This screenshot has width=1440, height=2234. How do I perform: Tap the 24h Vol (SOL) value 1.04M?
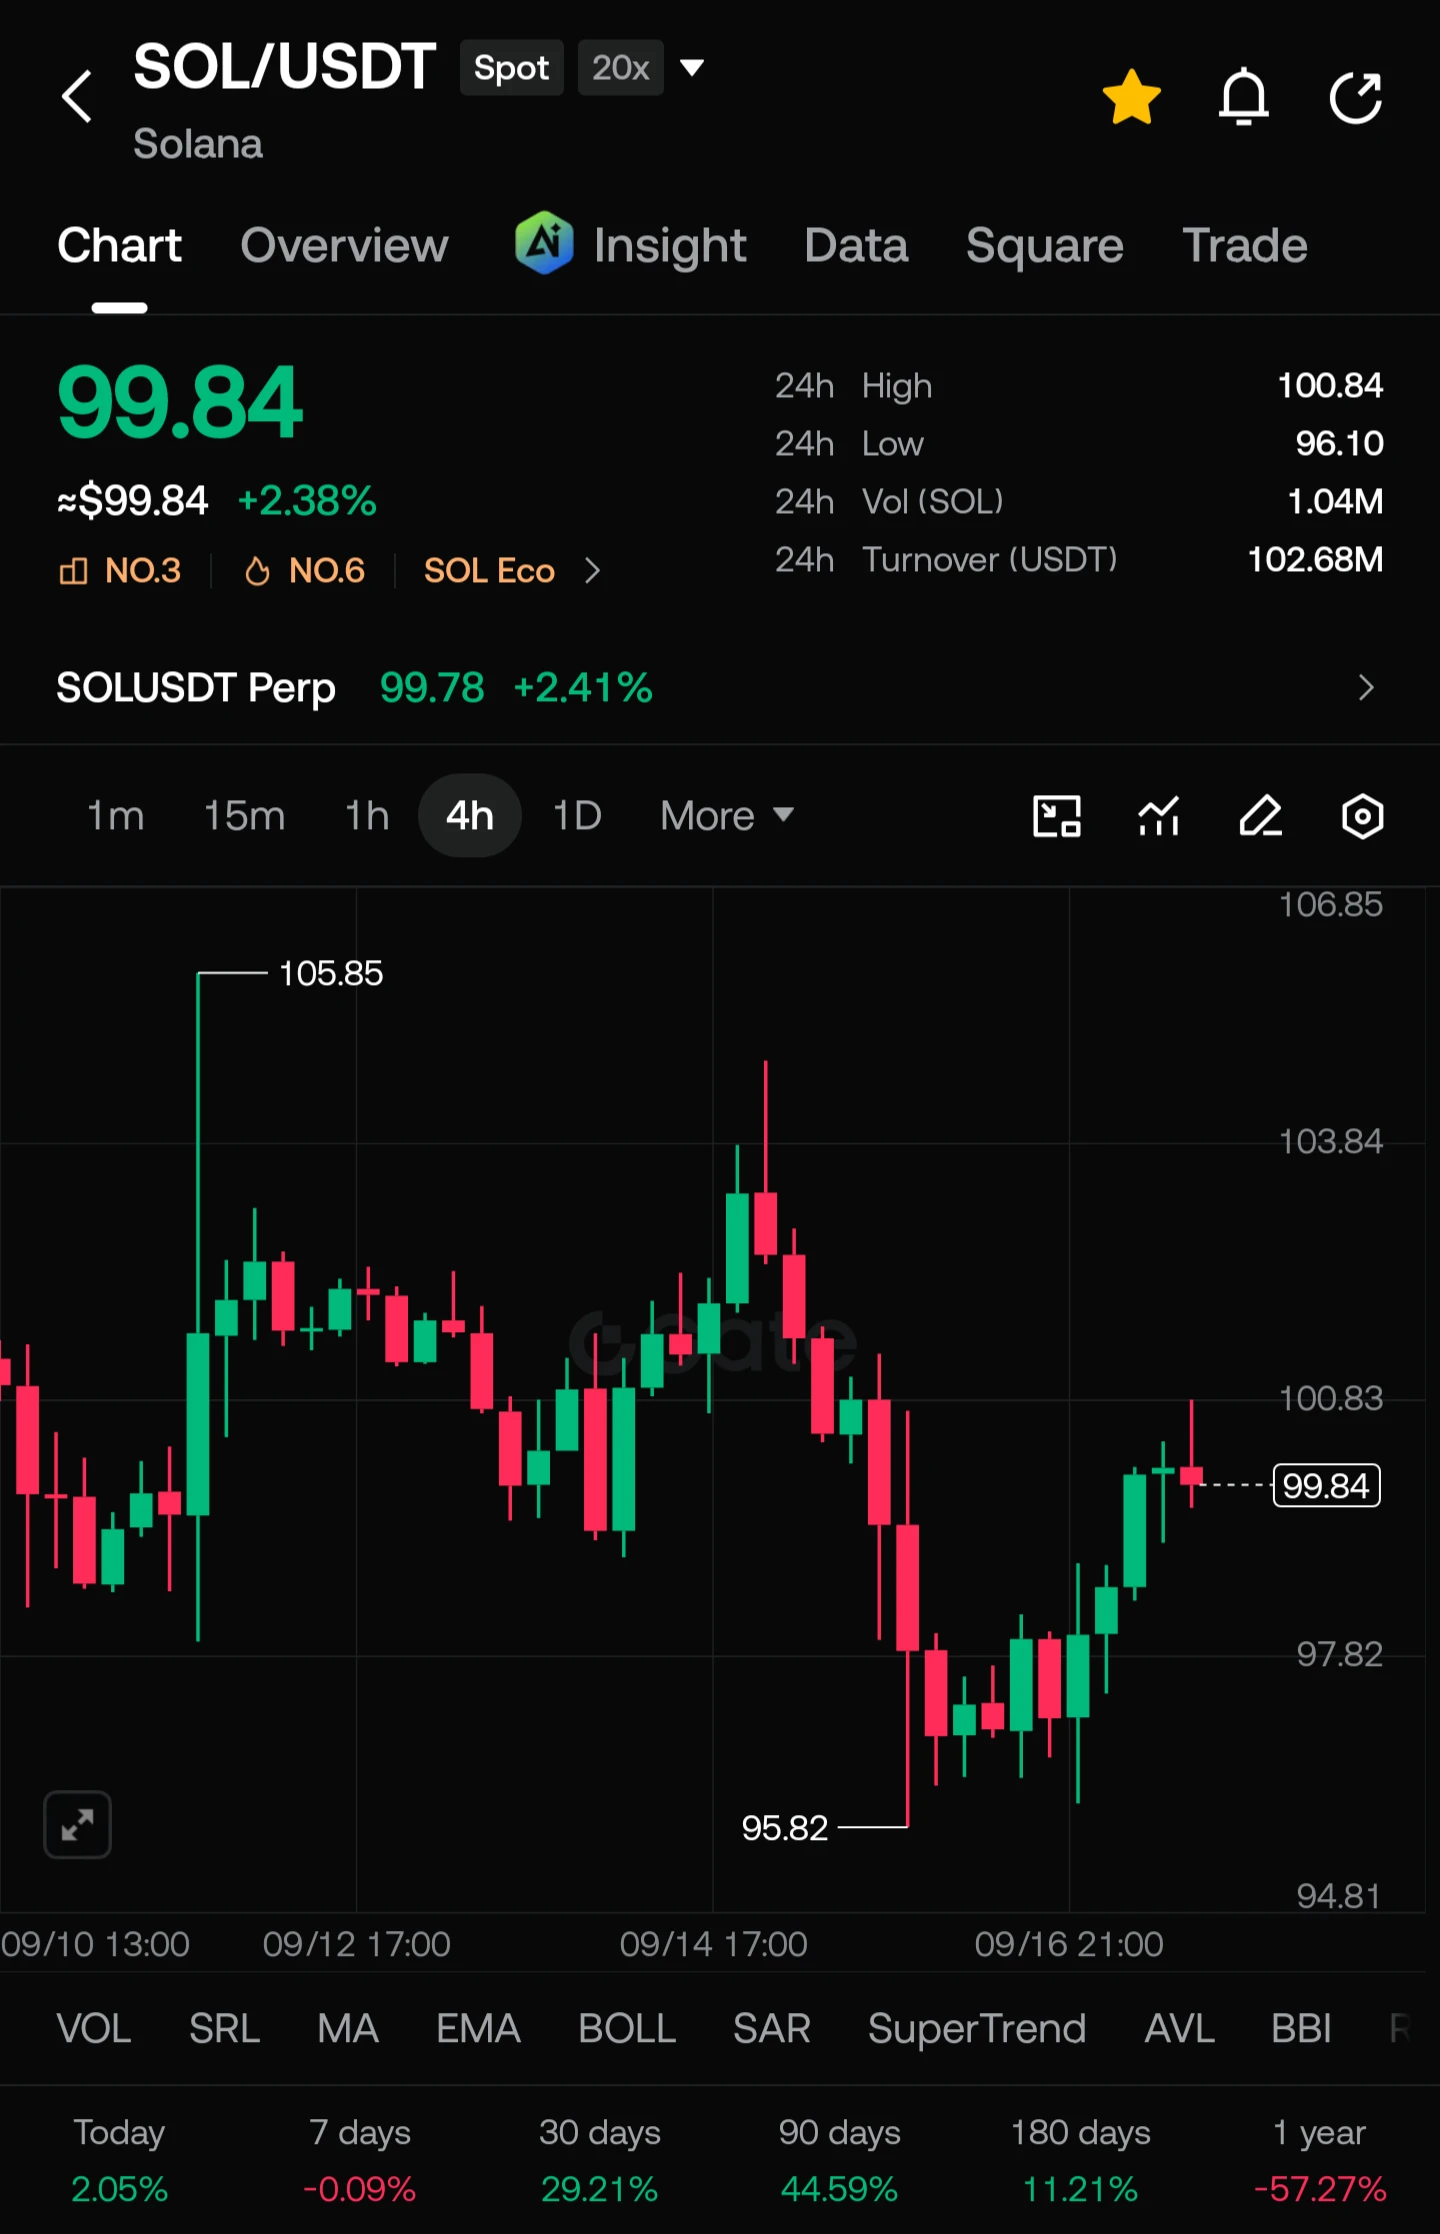(x=1335, y=502)
